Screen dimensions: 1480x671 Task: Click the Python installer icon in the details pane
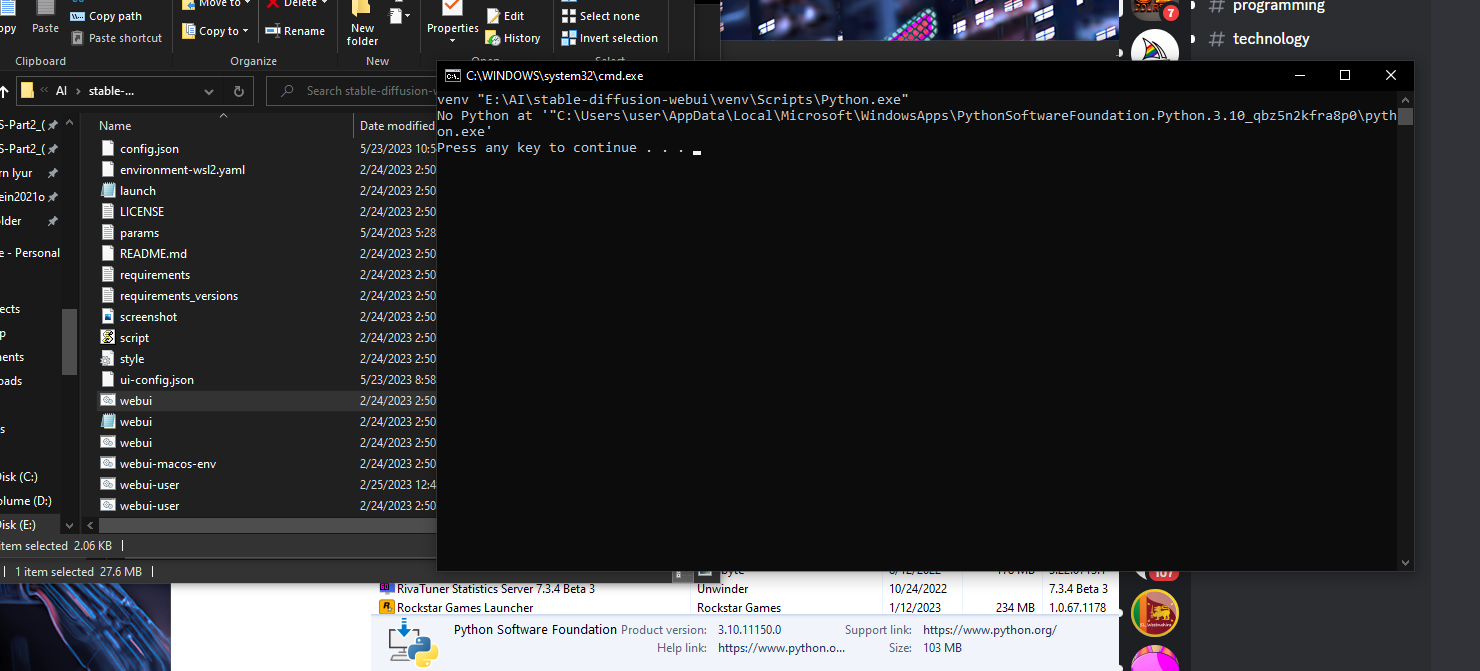[x=413, y=641]
